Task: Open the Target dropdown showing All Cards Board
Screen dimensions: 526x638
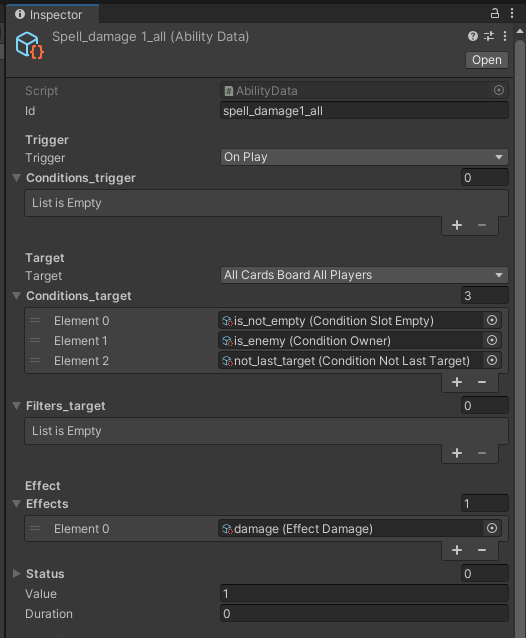Action: tap(364, 275)
